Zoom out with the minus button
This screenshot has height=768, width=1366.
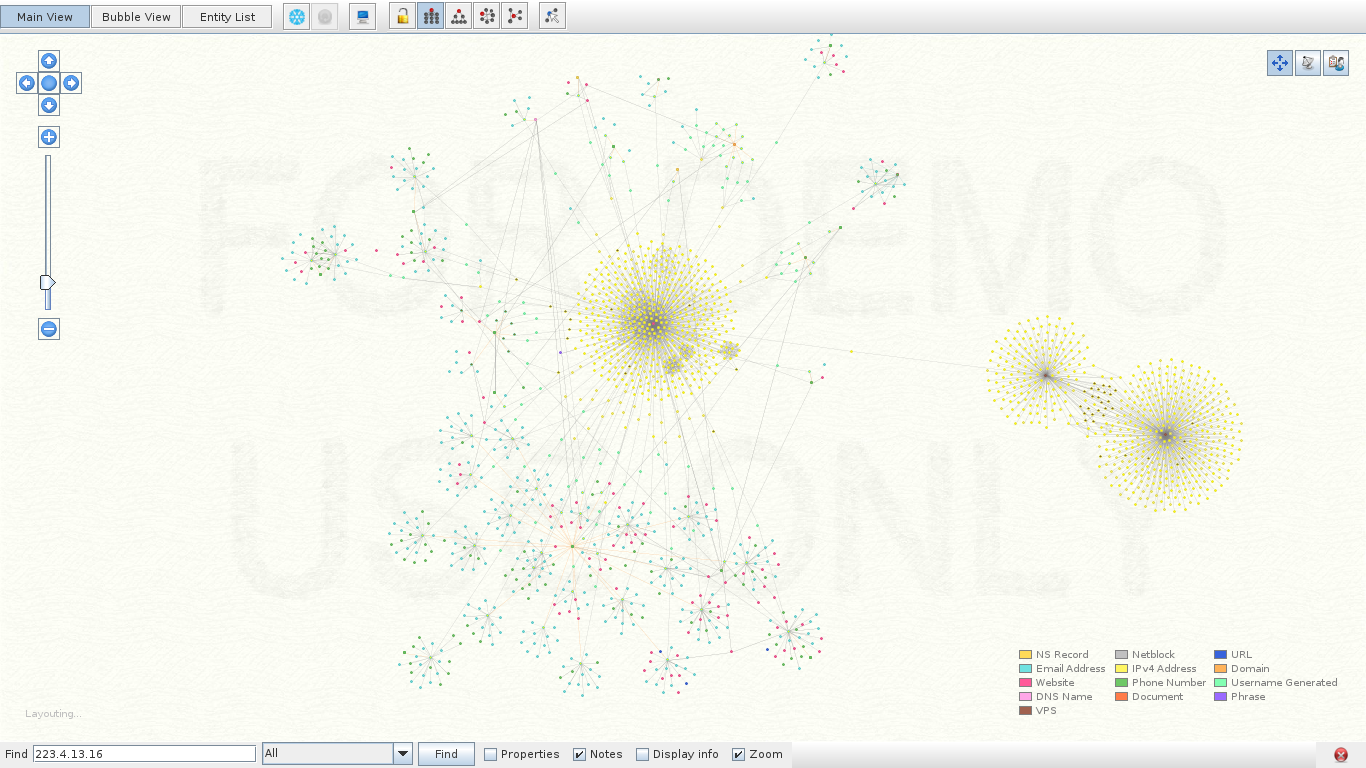tap(49, 329)
